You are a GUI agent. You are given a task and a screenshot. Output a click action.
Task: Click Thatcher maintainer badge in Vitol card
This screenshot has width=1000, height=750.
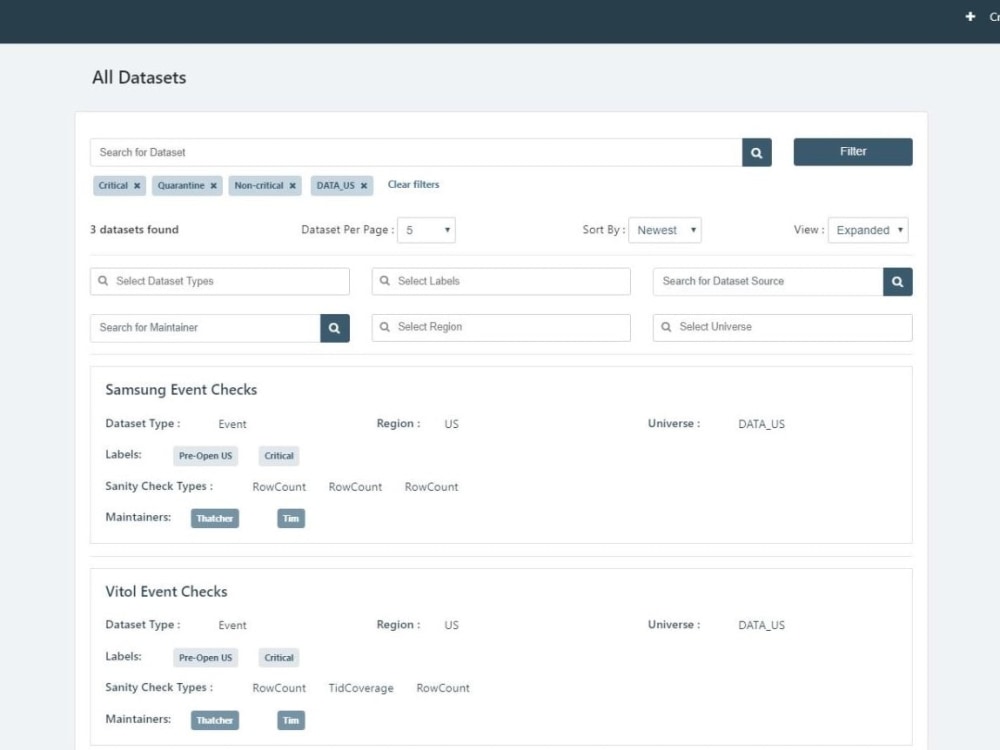(215, 721)
